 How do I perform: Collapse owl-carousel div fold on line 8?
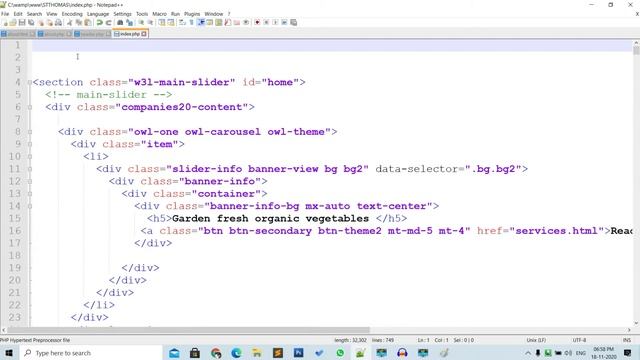(30, 132)
